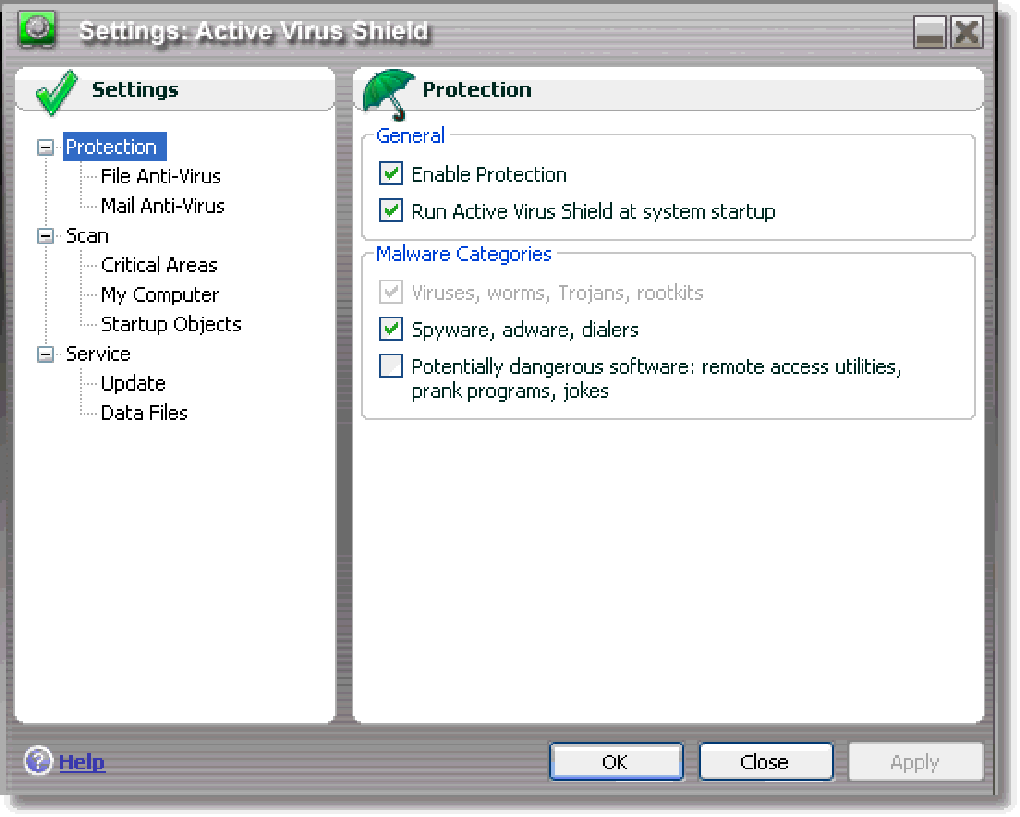This screenshot has width=1020, height=817.
Task: Open Startup Objects scan settings
Action: tap(171, 325)
